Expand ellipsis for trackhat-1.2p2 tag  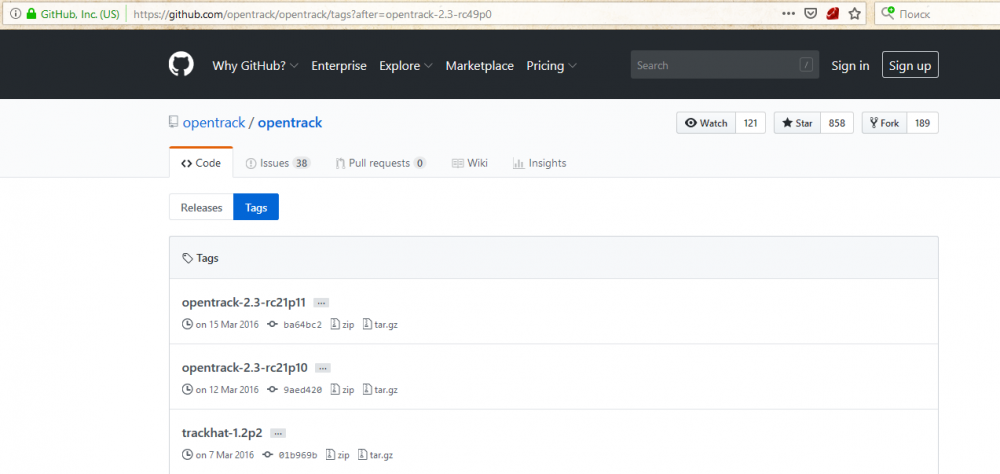pos(278,433)
